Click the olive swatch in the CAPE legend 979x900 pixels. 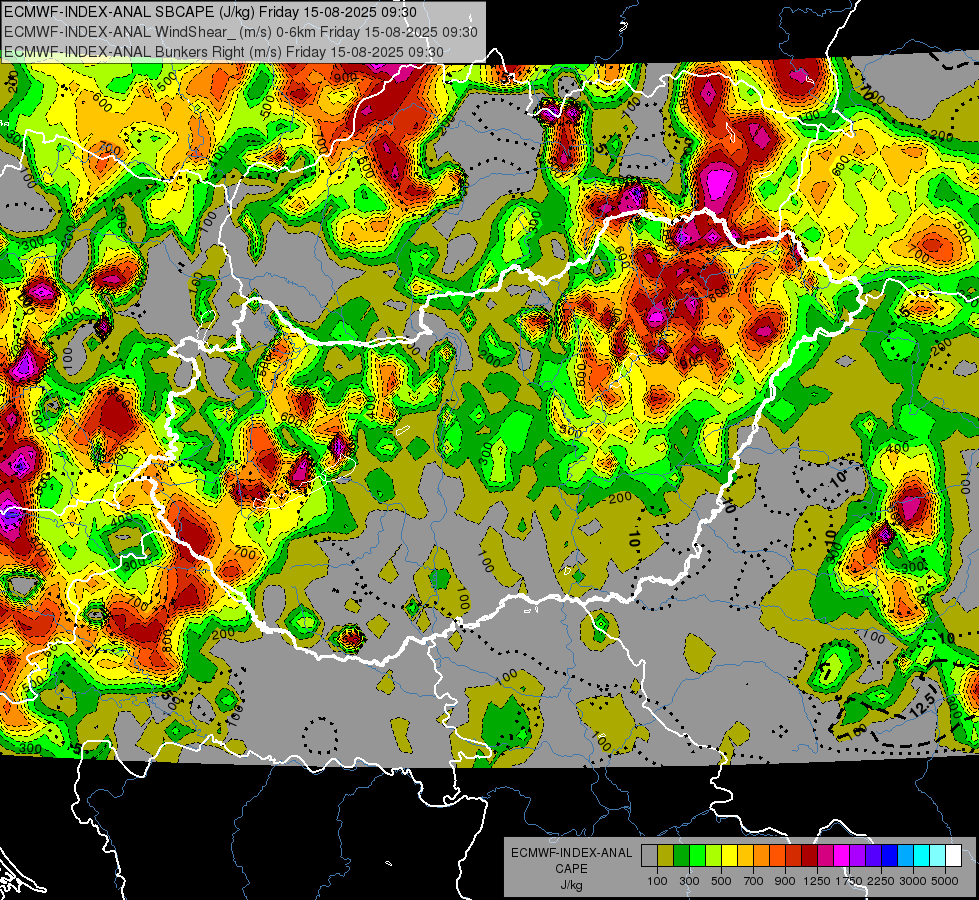pyautogui.click(x=666, y=856)
